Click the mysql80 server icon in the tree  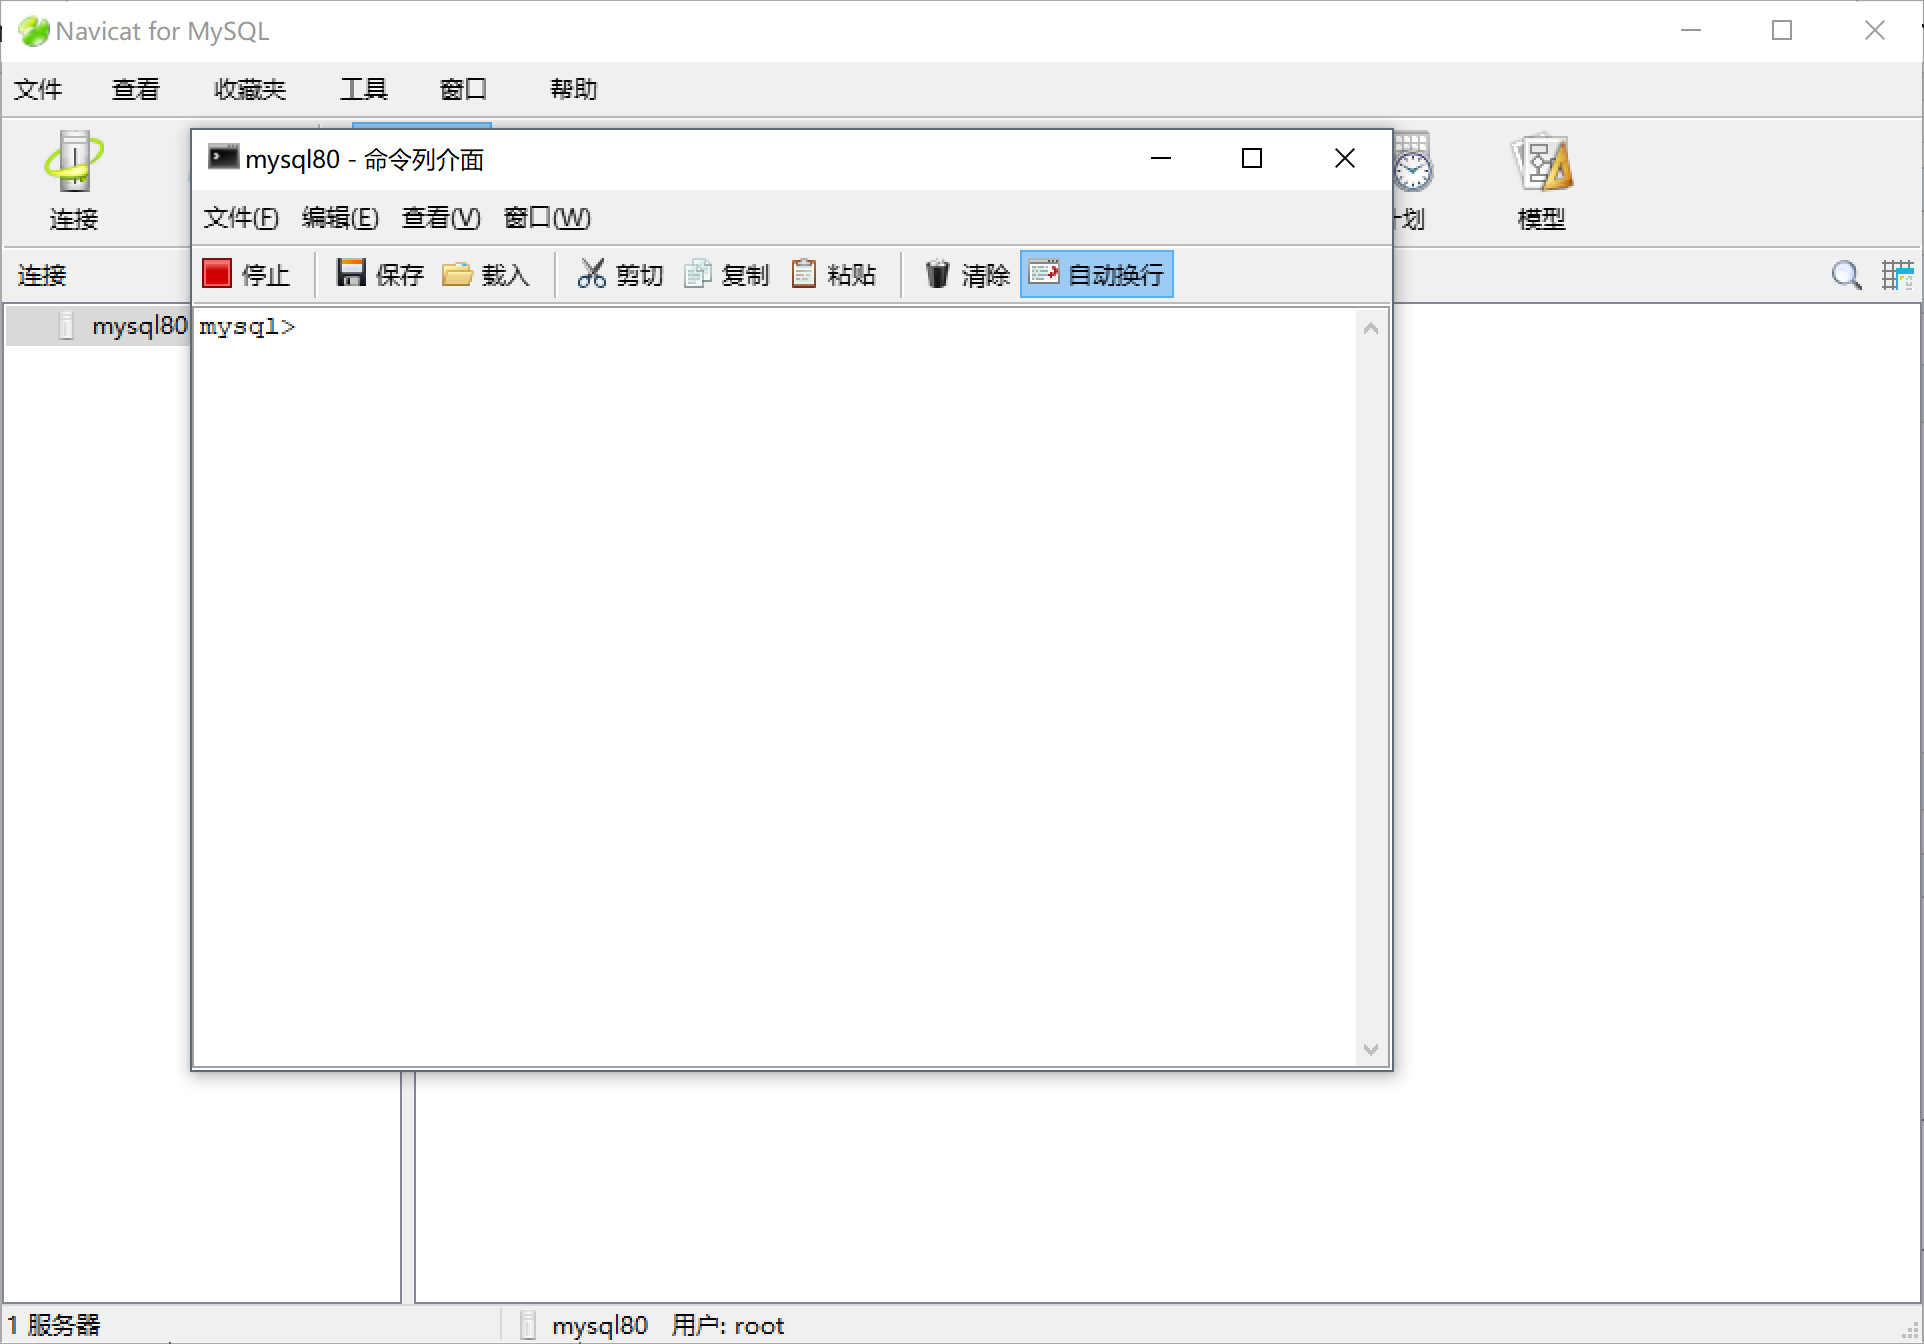coord(66,325)
